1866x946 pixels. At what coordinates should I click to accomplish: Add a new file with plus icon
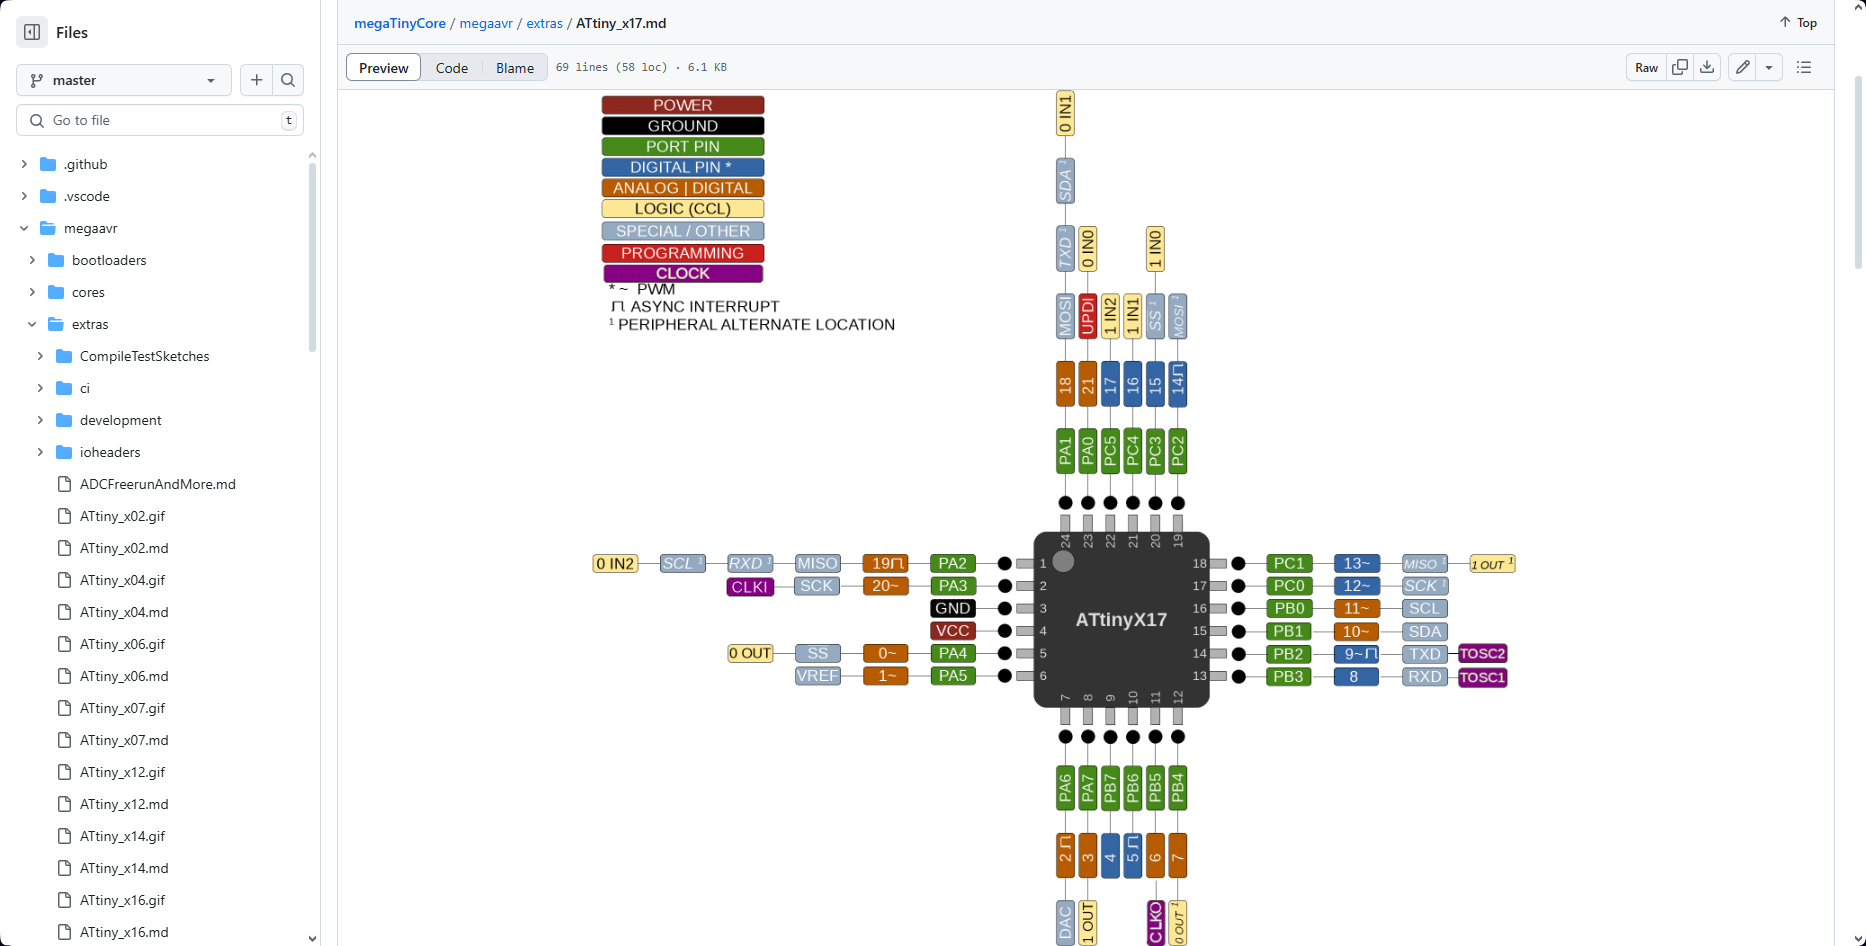257,80
